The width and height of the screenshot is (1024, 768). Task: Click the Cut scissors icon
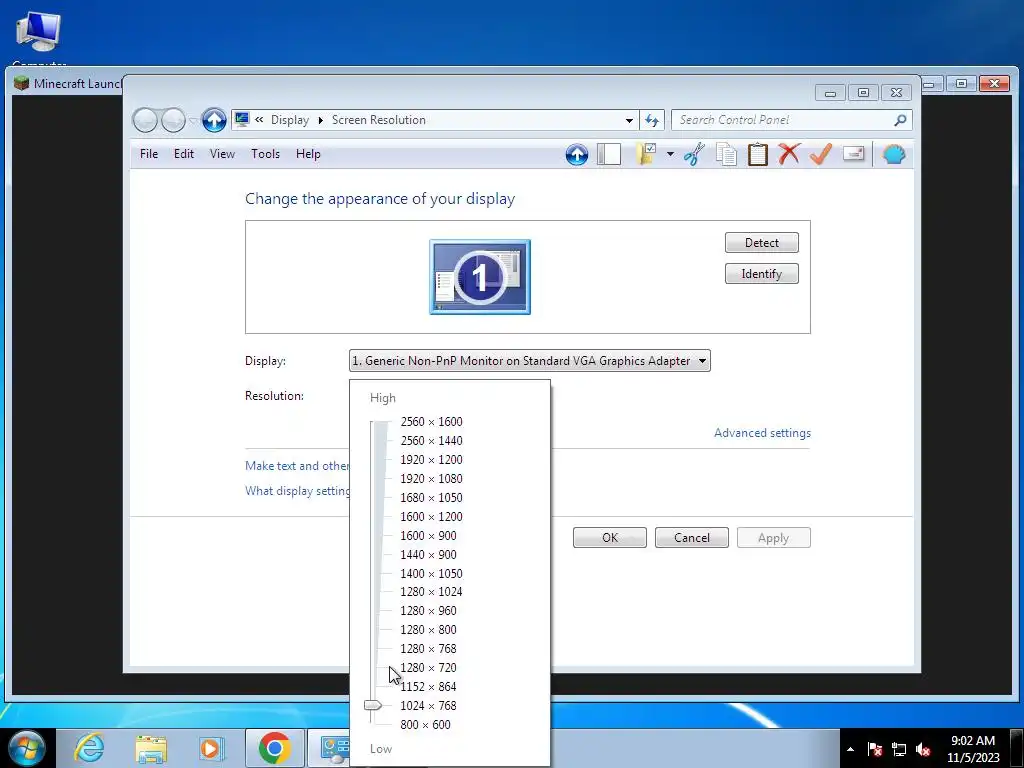tap(694, 155)
